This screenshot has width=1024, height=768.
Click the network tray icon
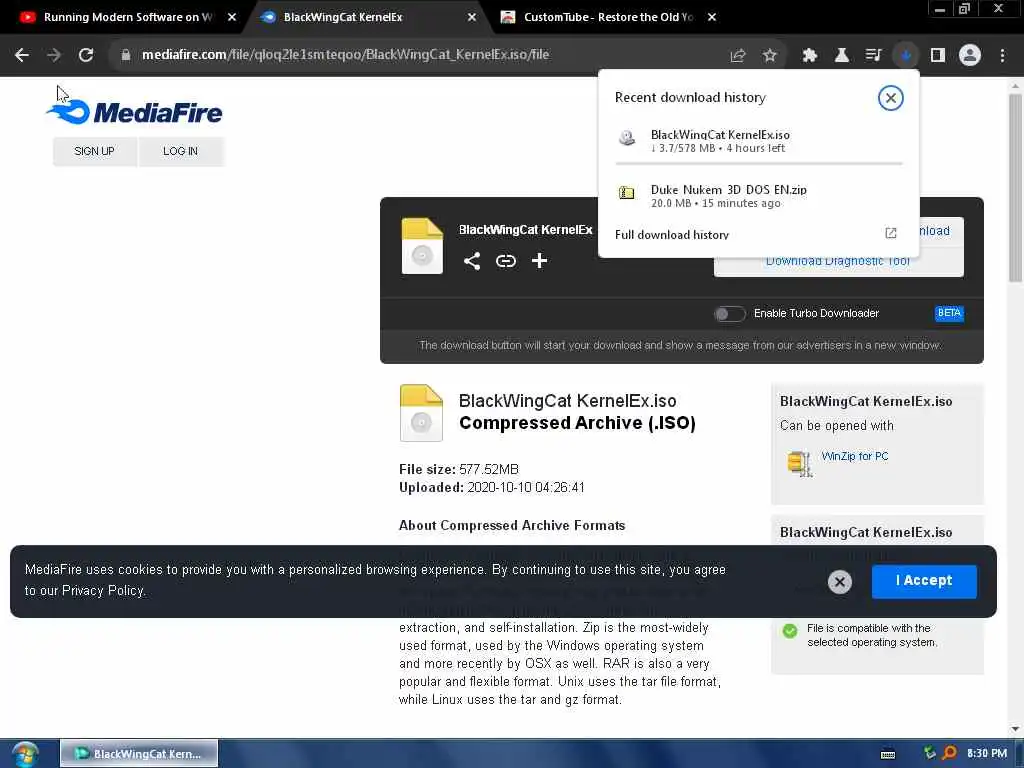[x=930, y=753]
